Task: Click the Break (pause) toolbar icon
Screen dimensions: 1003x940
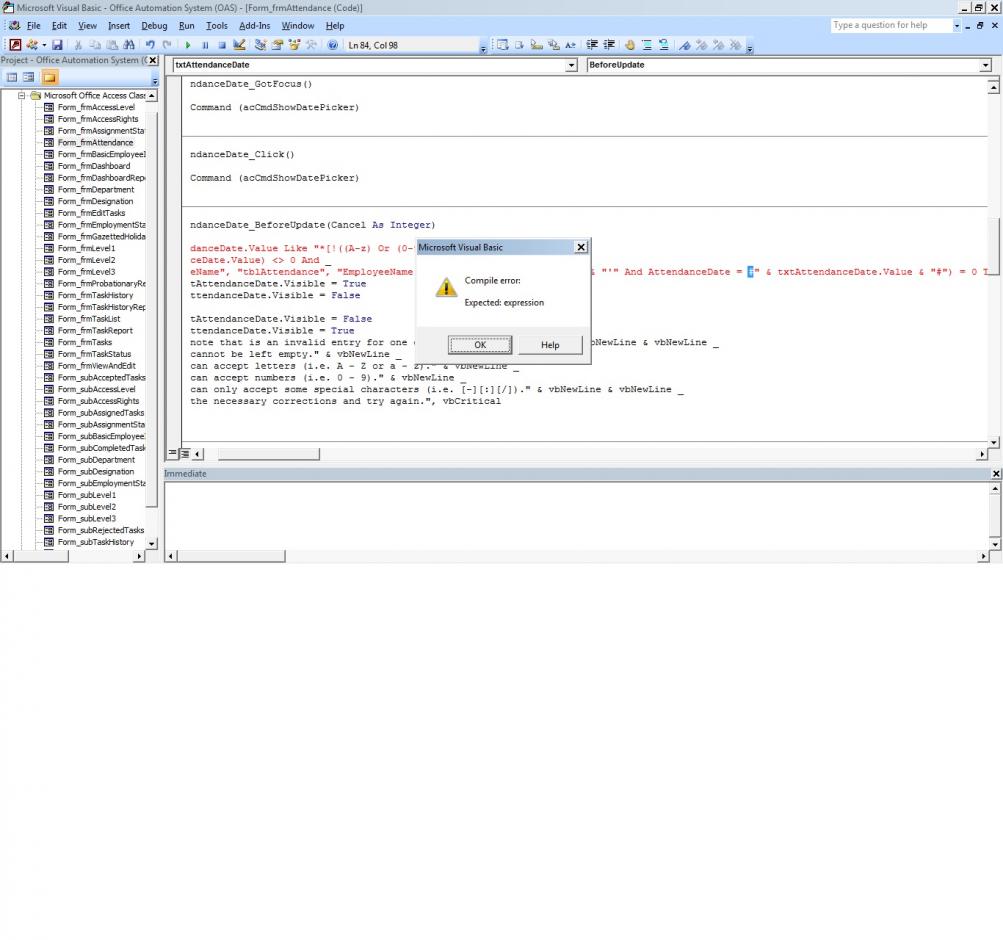Action: click(x=205, y=45)
